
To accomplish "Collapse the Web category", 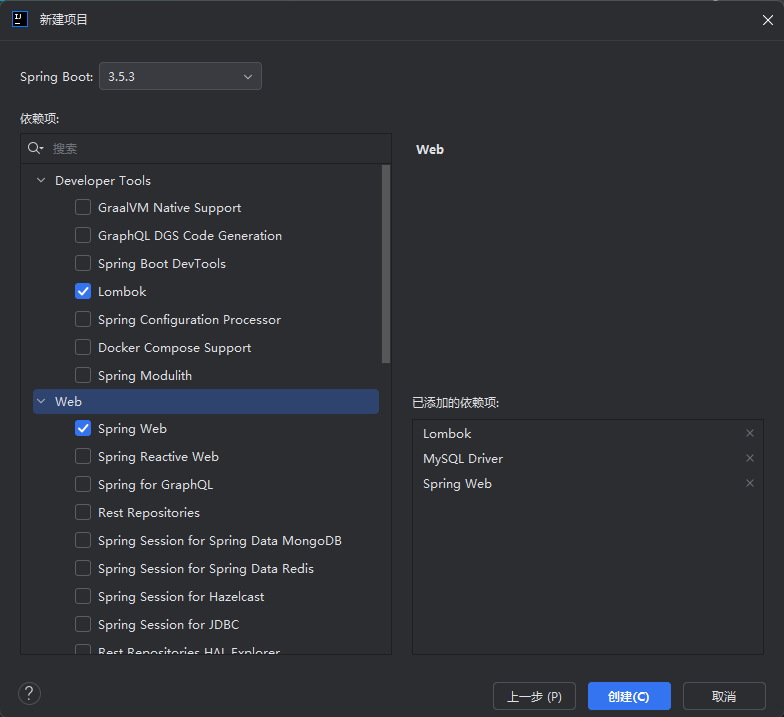I will point(41,402).
